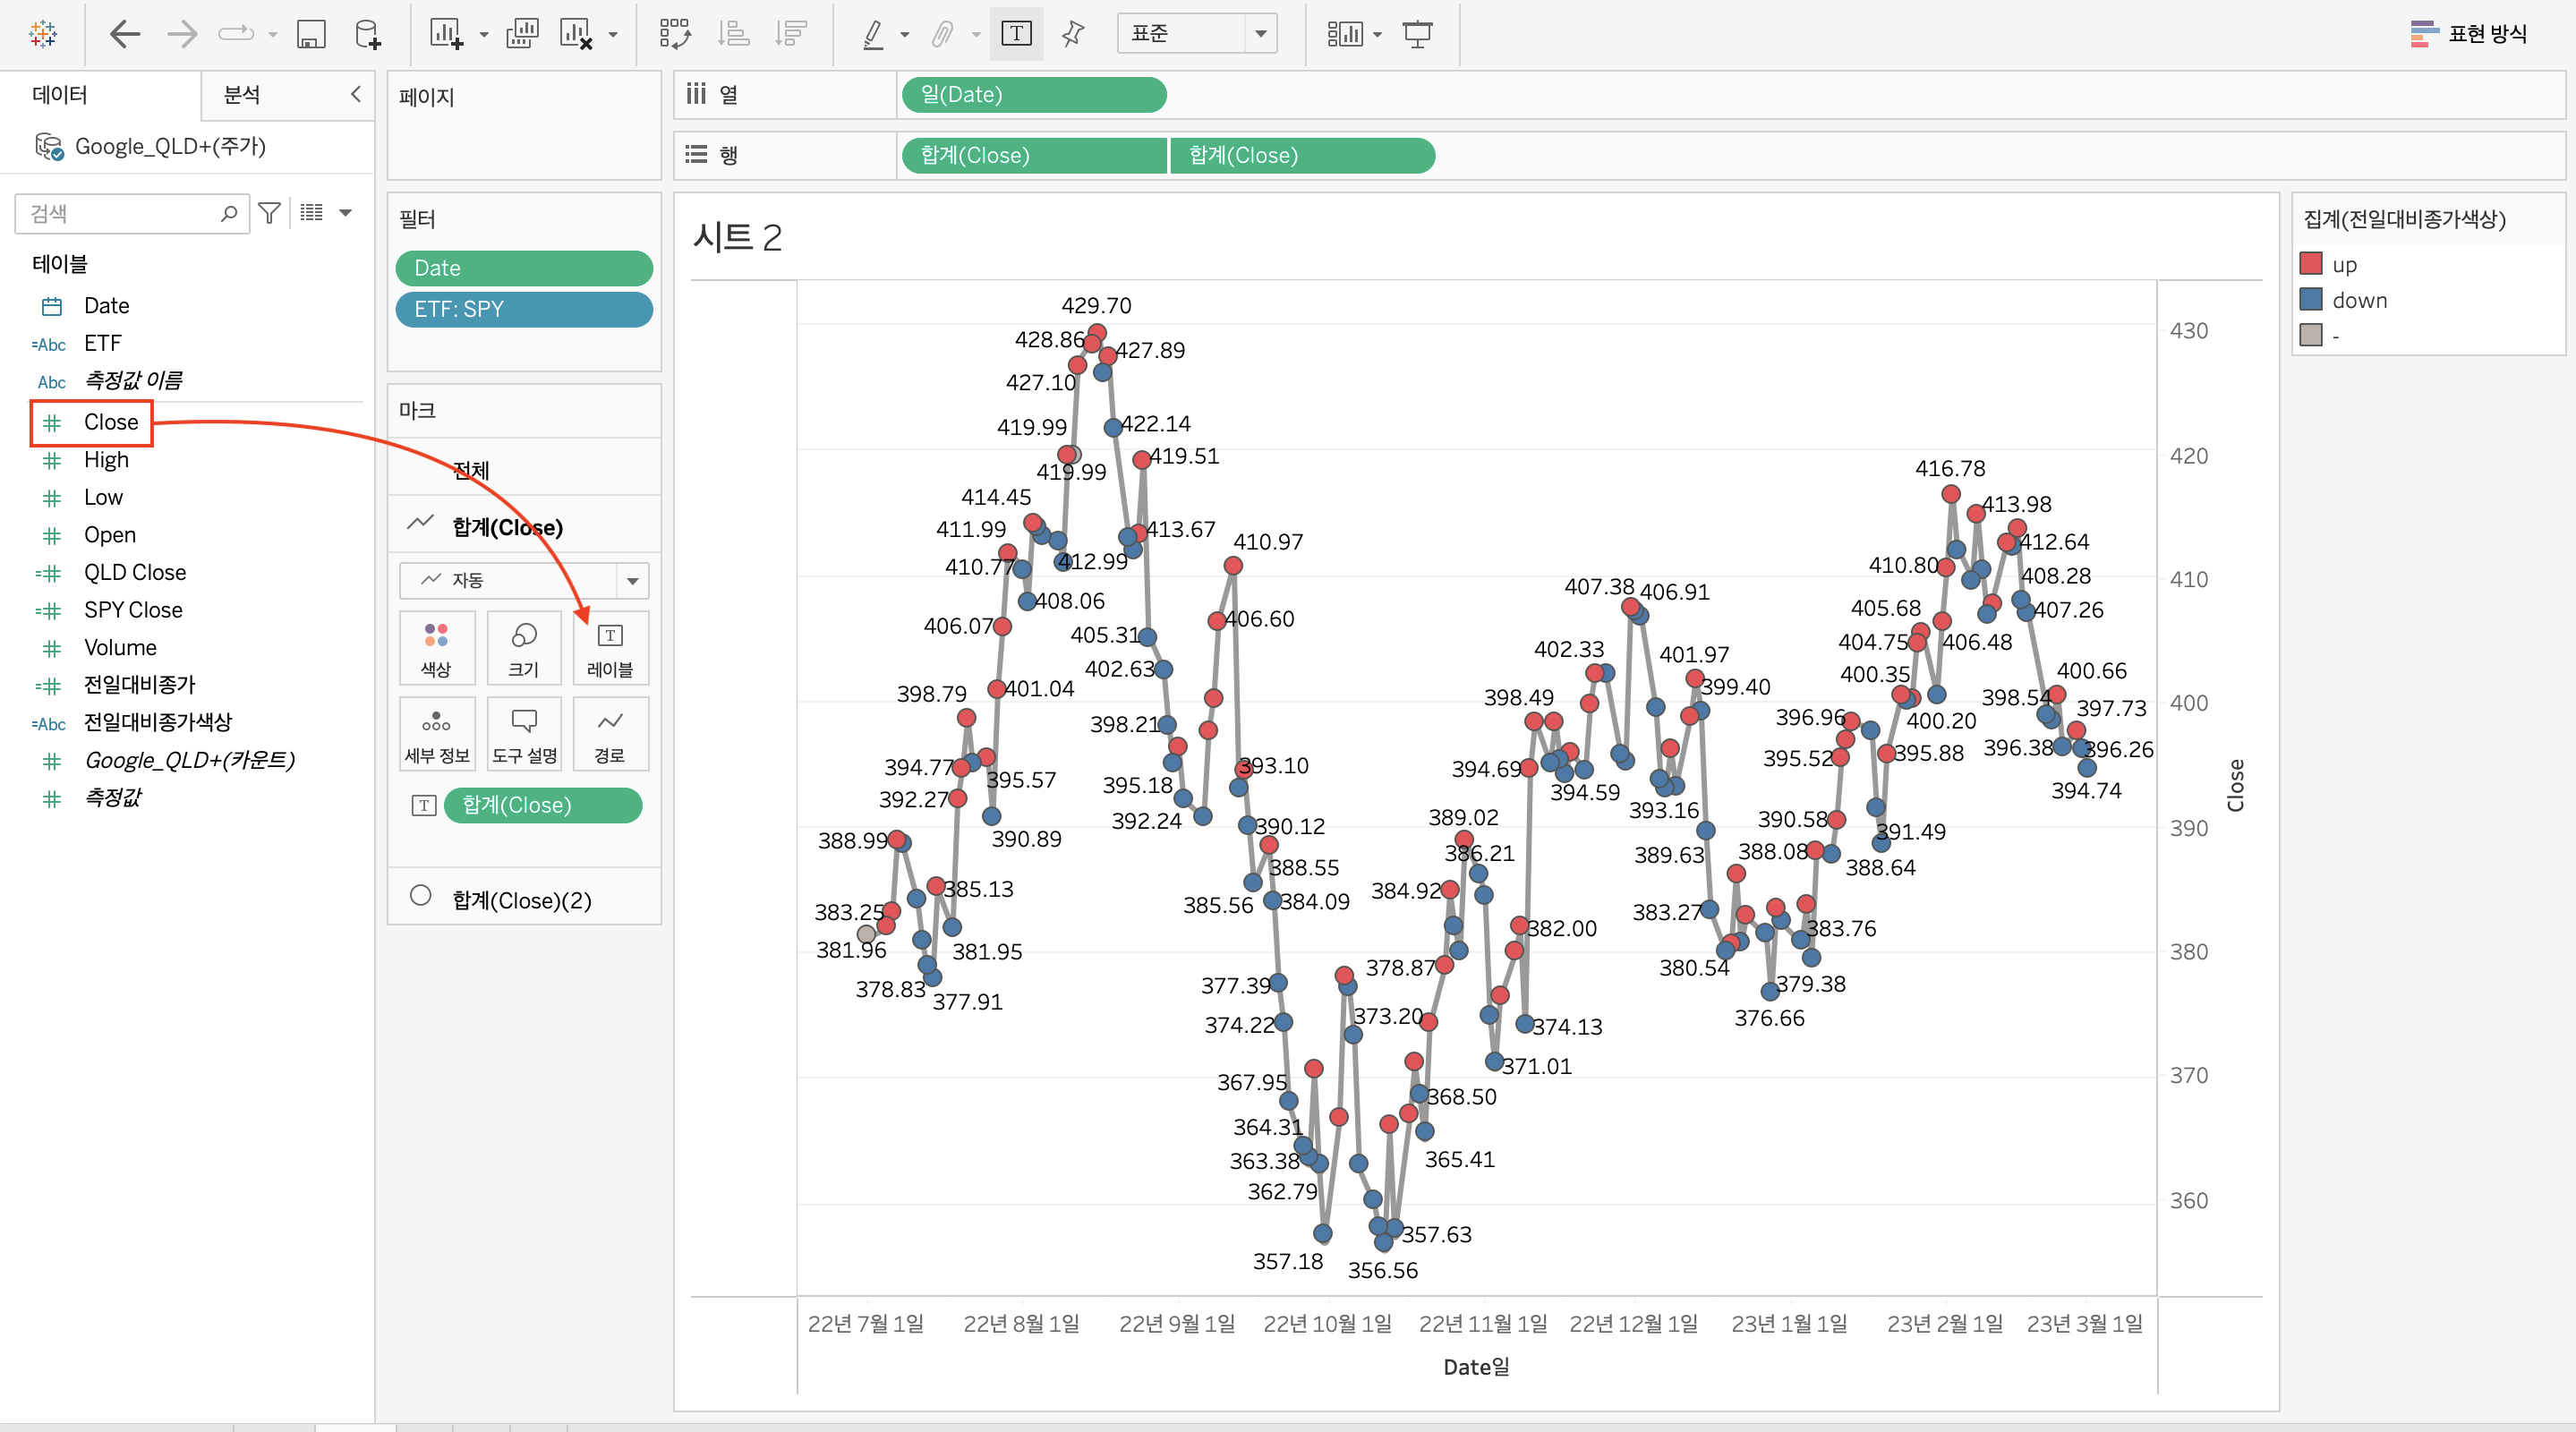Image resolution: width=2576 pixels, height=1432 pixels.
Task: Open the fit dropdown showing 표준
Action: 1197,34
